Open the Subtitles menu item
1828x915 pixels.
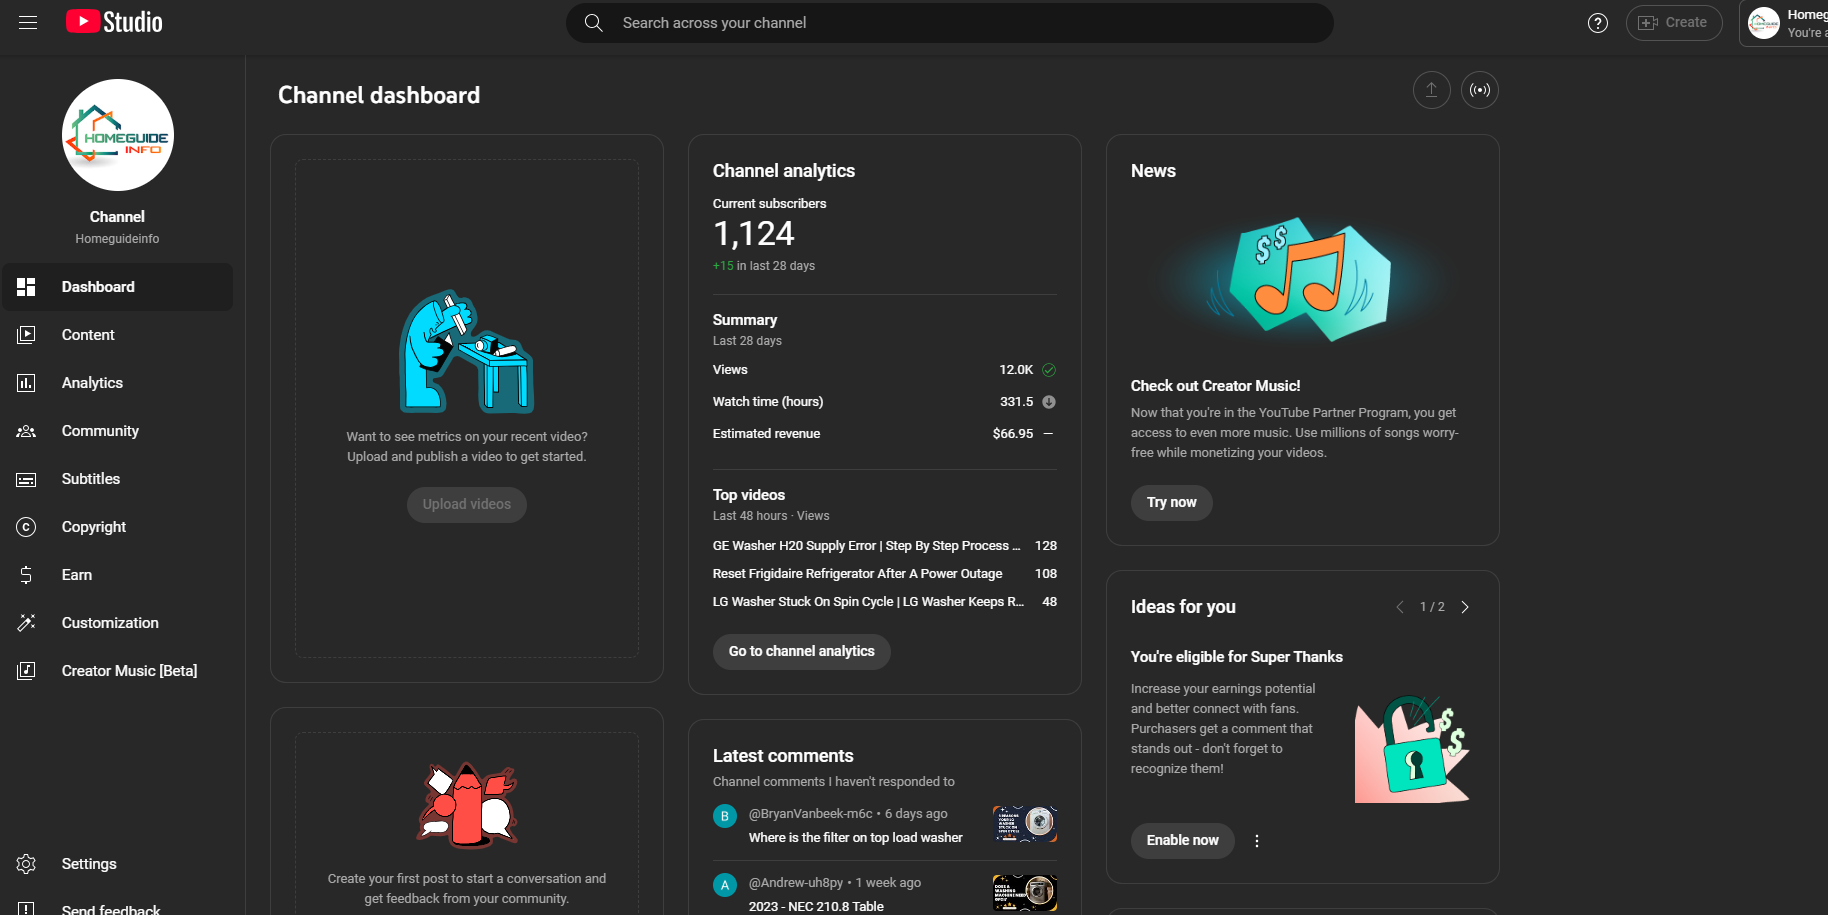(117, 479)
